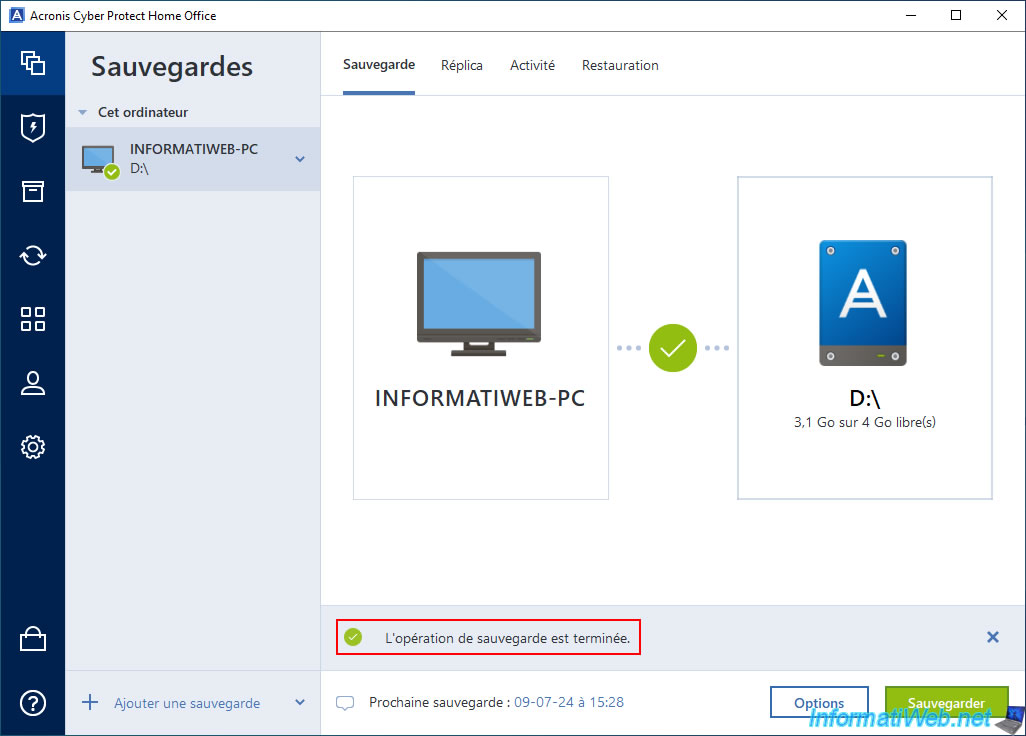Open the Help question mark icon

click(33, 703)
